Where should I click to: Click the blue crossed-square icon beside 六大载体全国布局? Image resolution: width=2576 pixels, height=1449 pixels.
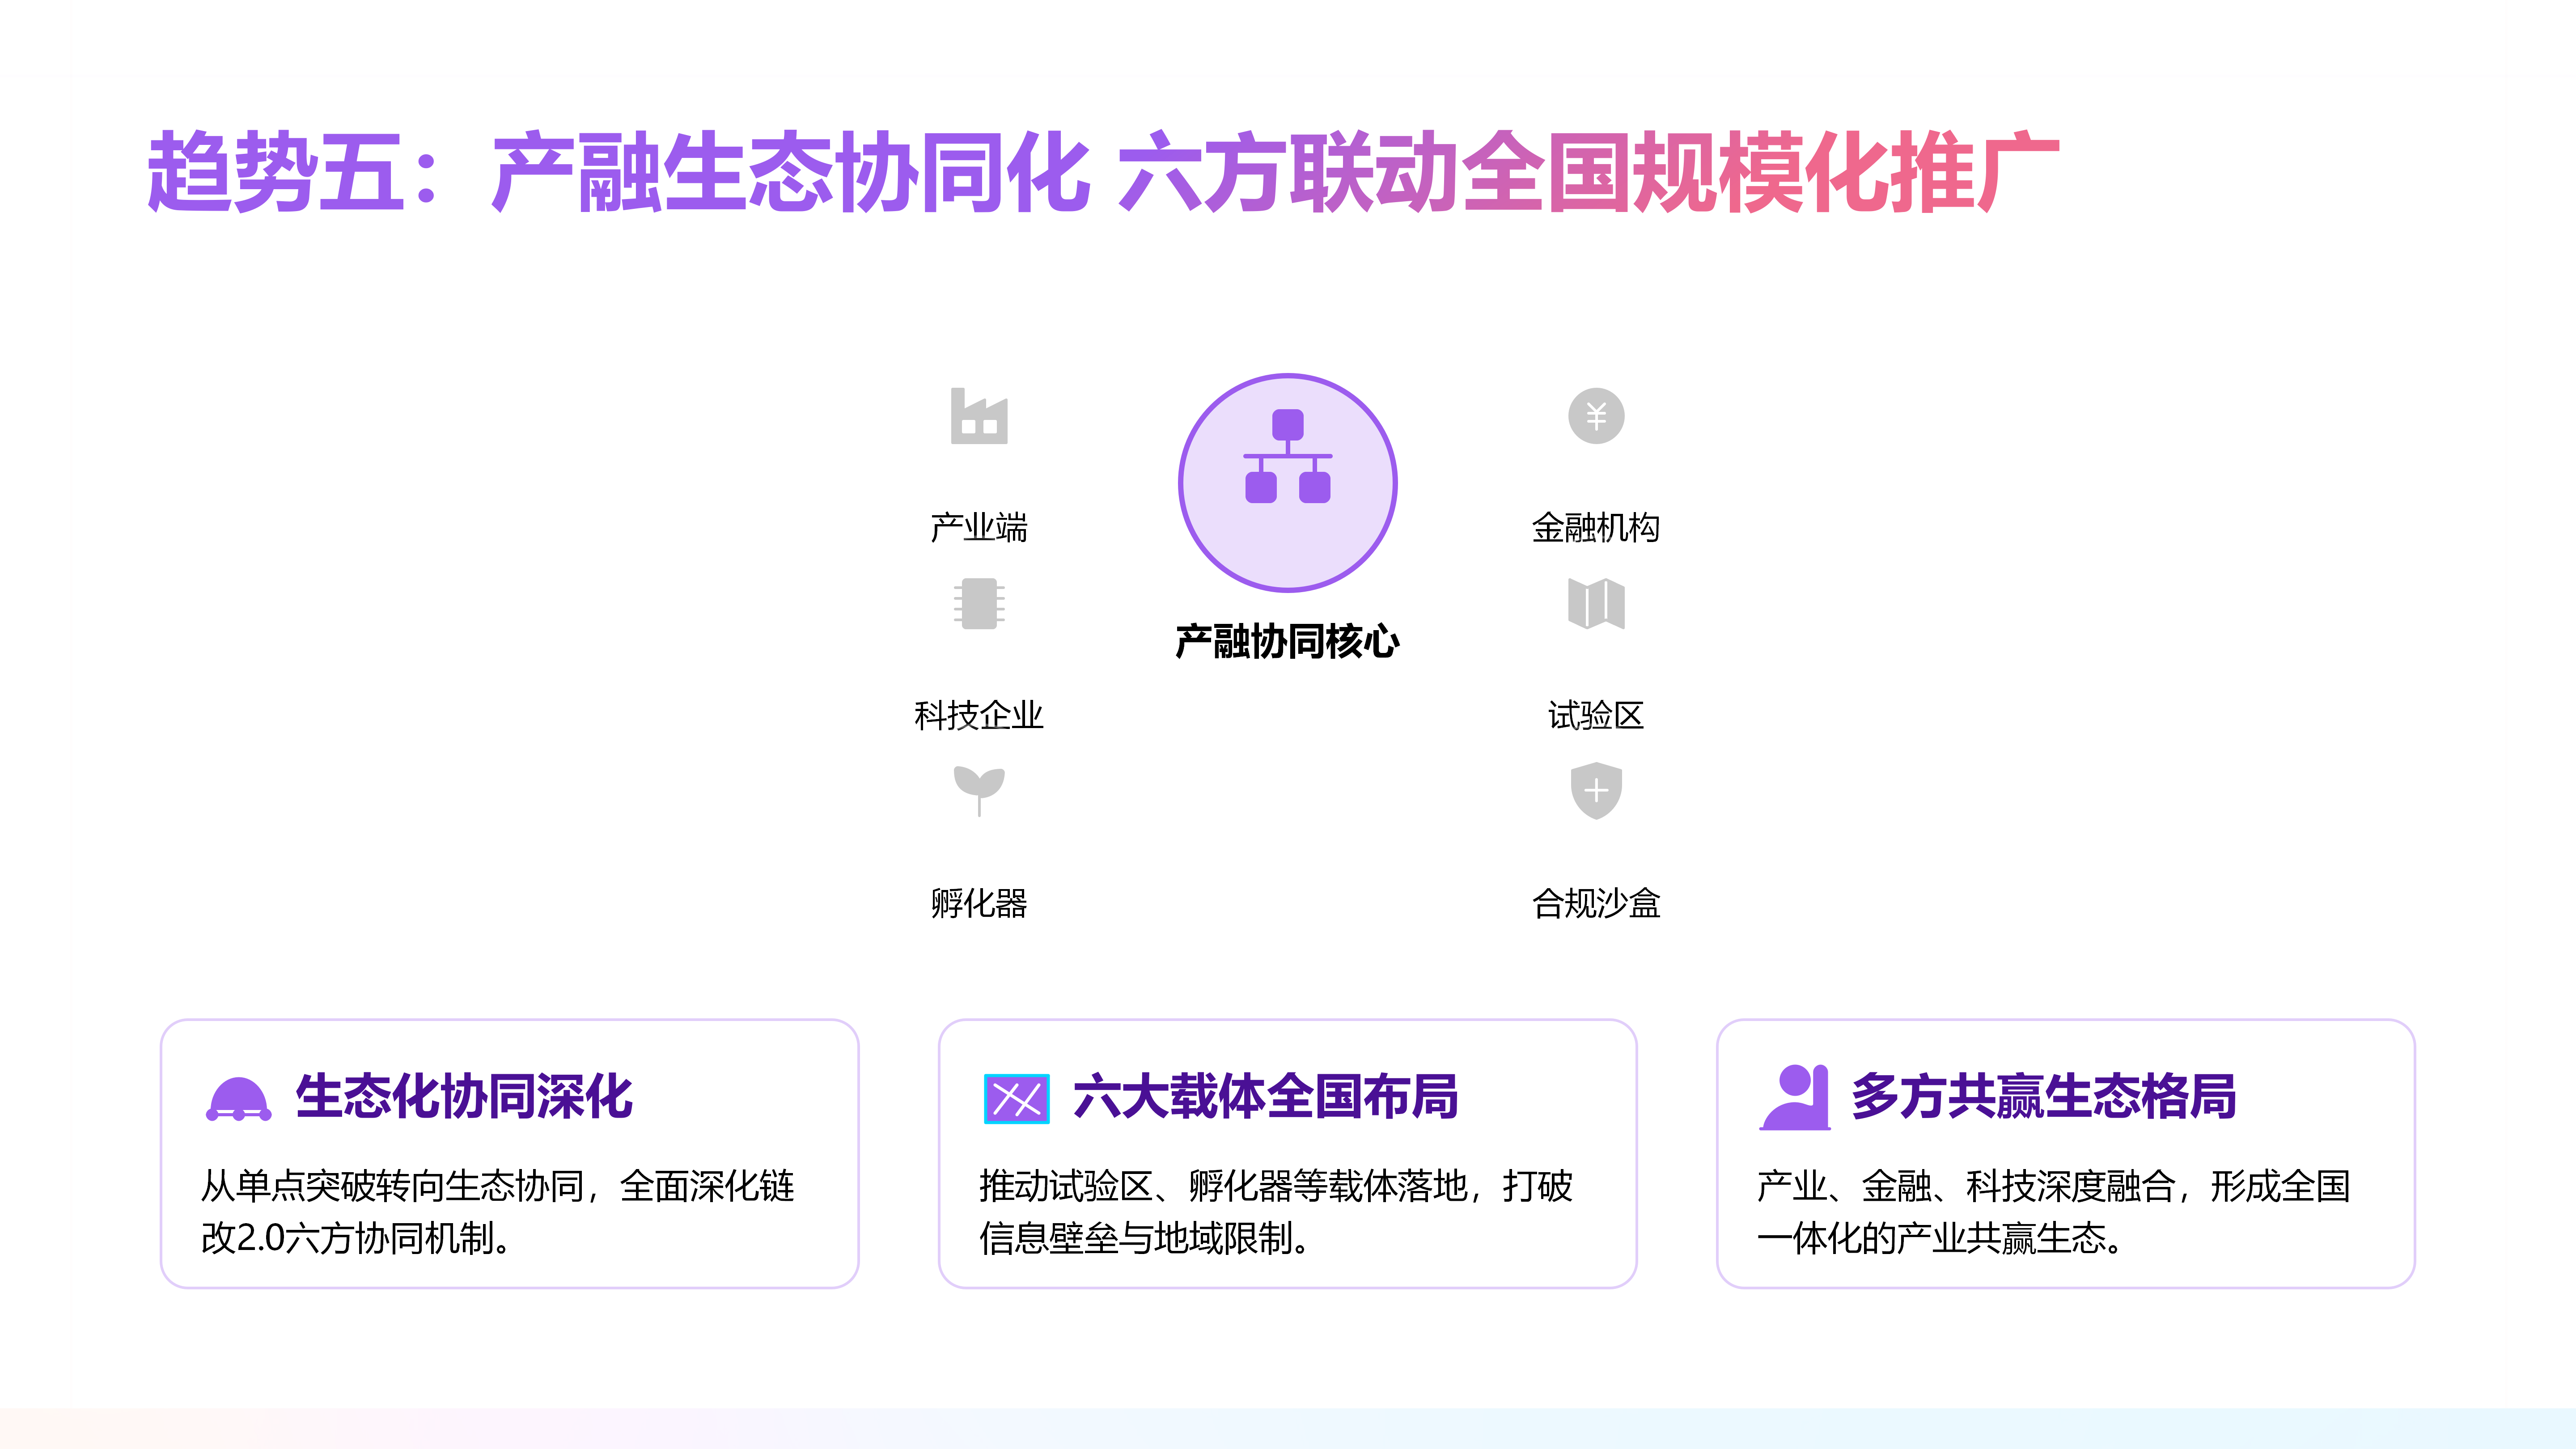pos(1016,1099)
